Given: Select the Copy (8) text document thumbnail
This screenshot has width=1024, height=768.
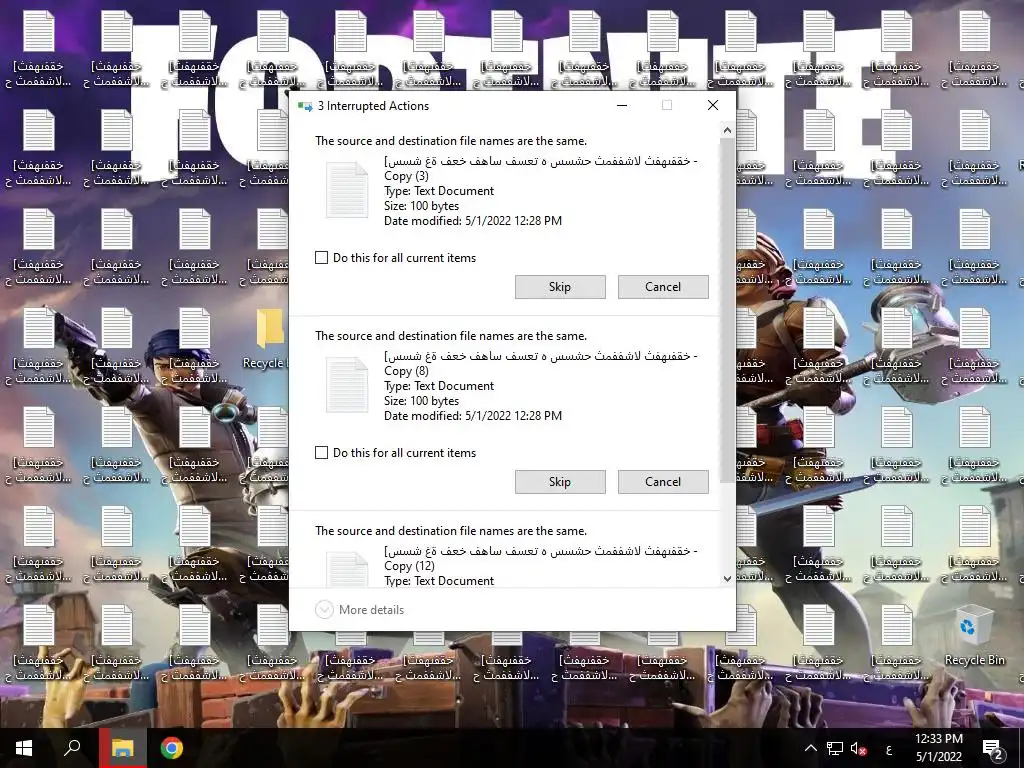Looking at the screenshot, I should [x=347, y=385].
